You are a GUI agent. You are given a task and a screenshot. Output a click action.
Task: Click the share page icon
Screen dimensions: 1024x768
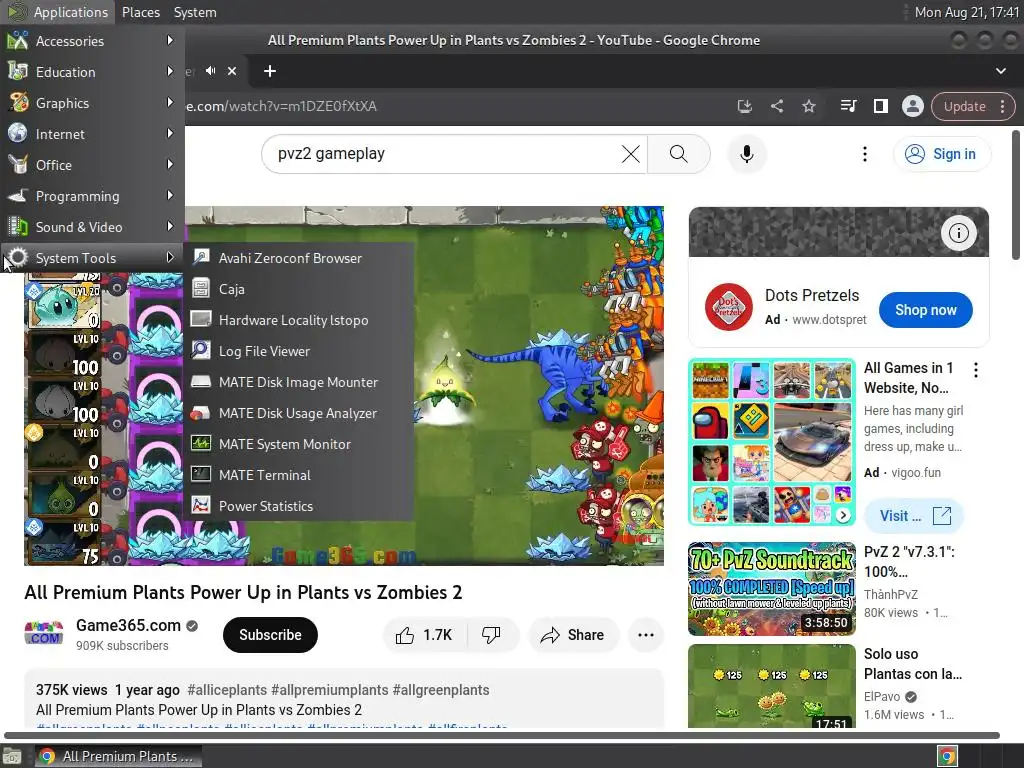pyautogui.click(x=776, y=106)
